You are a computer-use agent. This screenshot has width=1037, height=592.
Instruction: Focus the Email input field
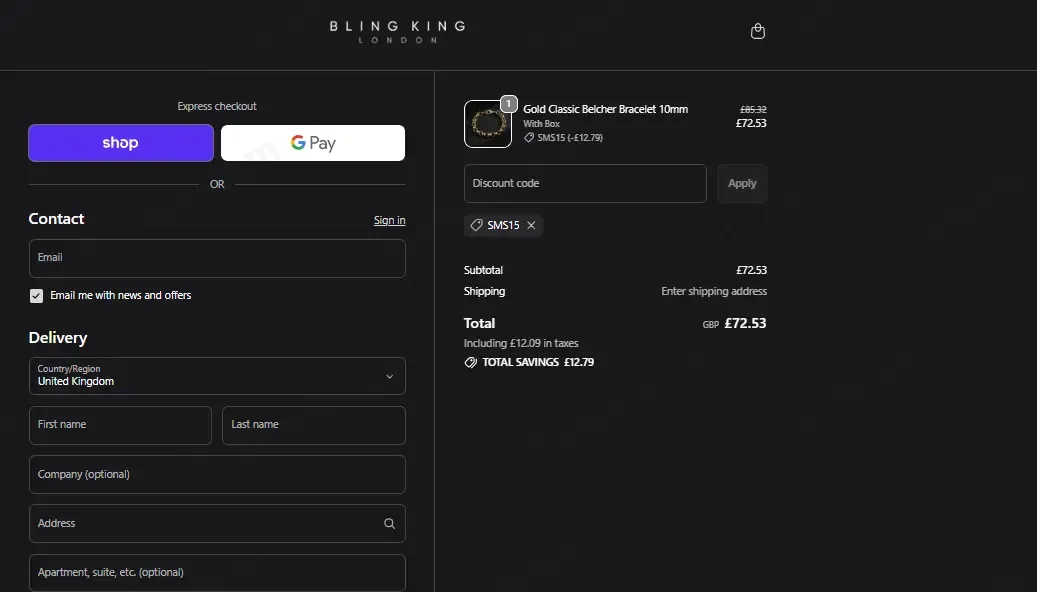pyautogui.click(x=217, y=259)
